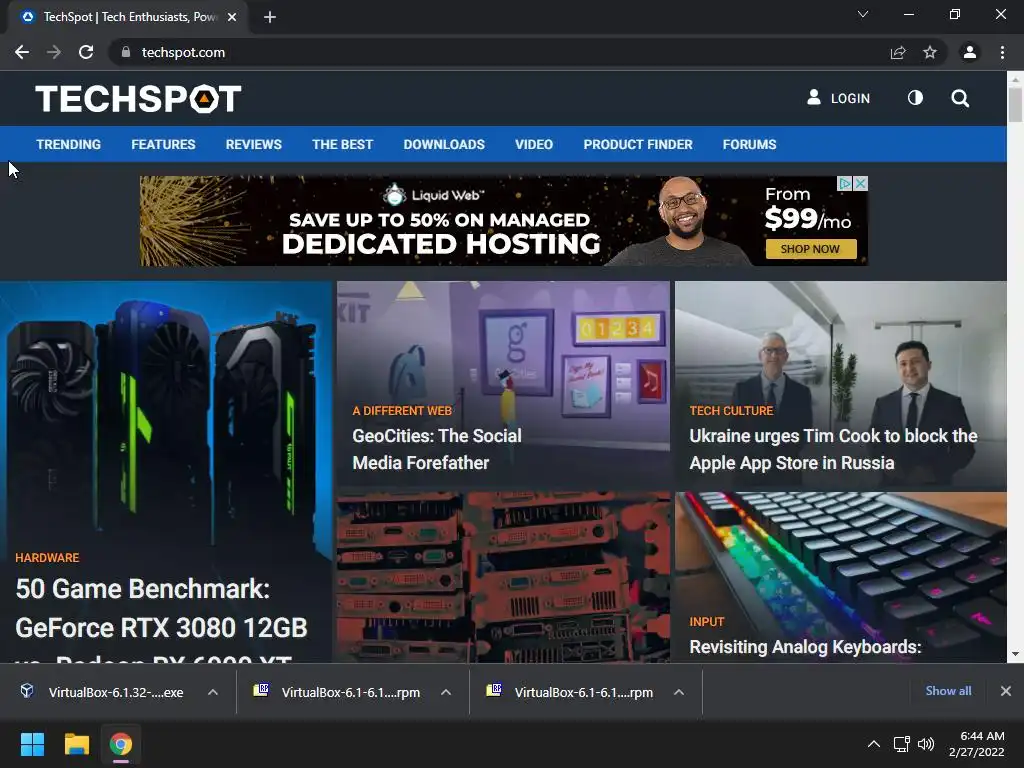Open the tab search down-arrow in the title bar
The width and height of the screenshot is (1024, 768).
[x=863, y=14]
